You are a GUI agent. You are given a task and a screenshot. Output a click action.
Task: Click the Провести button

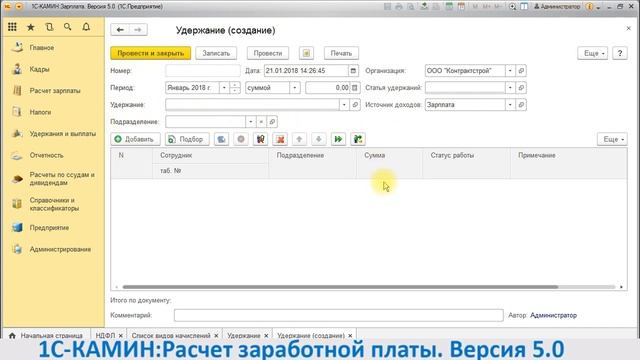pos(268,53)
